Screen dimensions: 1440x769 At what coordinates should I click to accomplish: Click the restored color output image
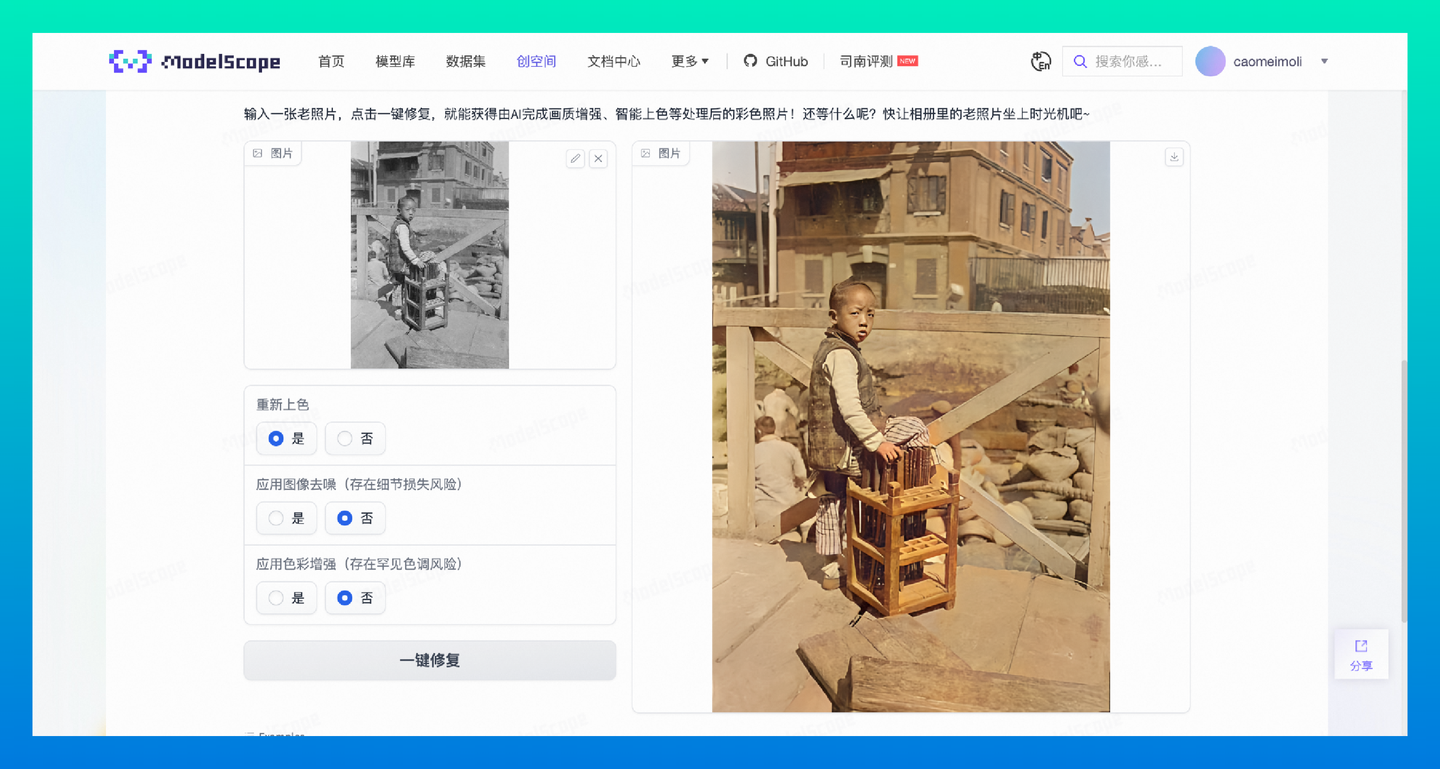911,427
